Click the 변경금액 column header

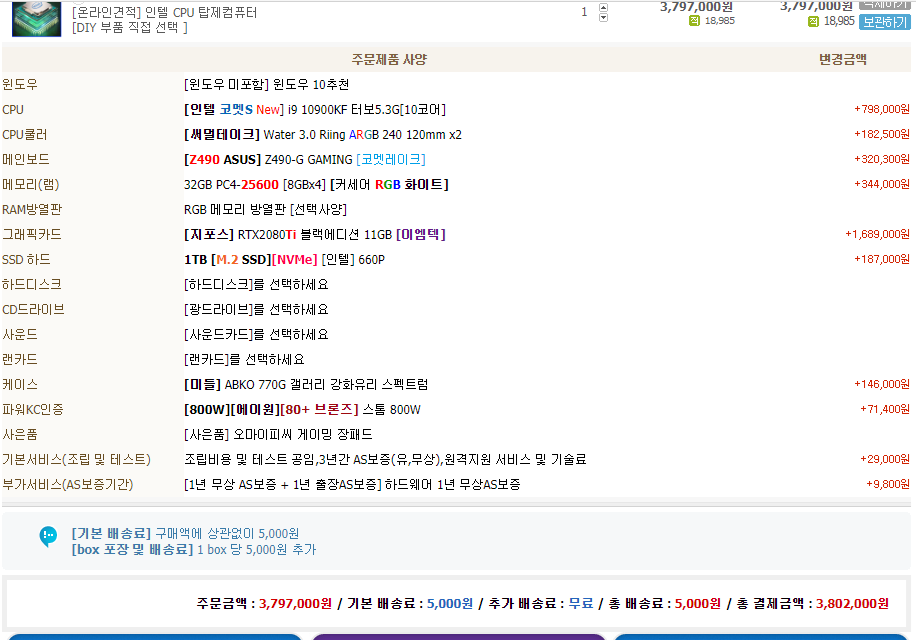(842, 60)
